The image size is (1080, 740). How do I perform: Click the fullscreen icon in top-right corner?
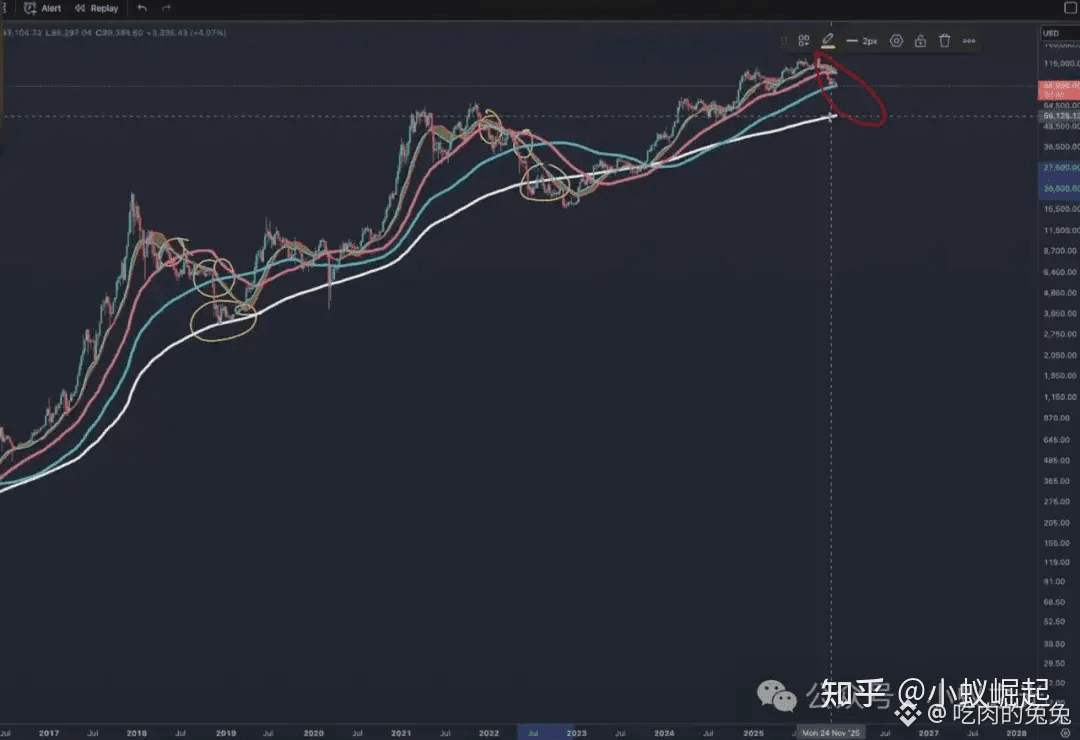[1072, 8]
